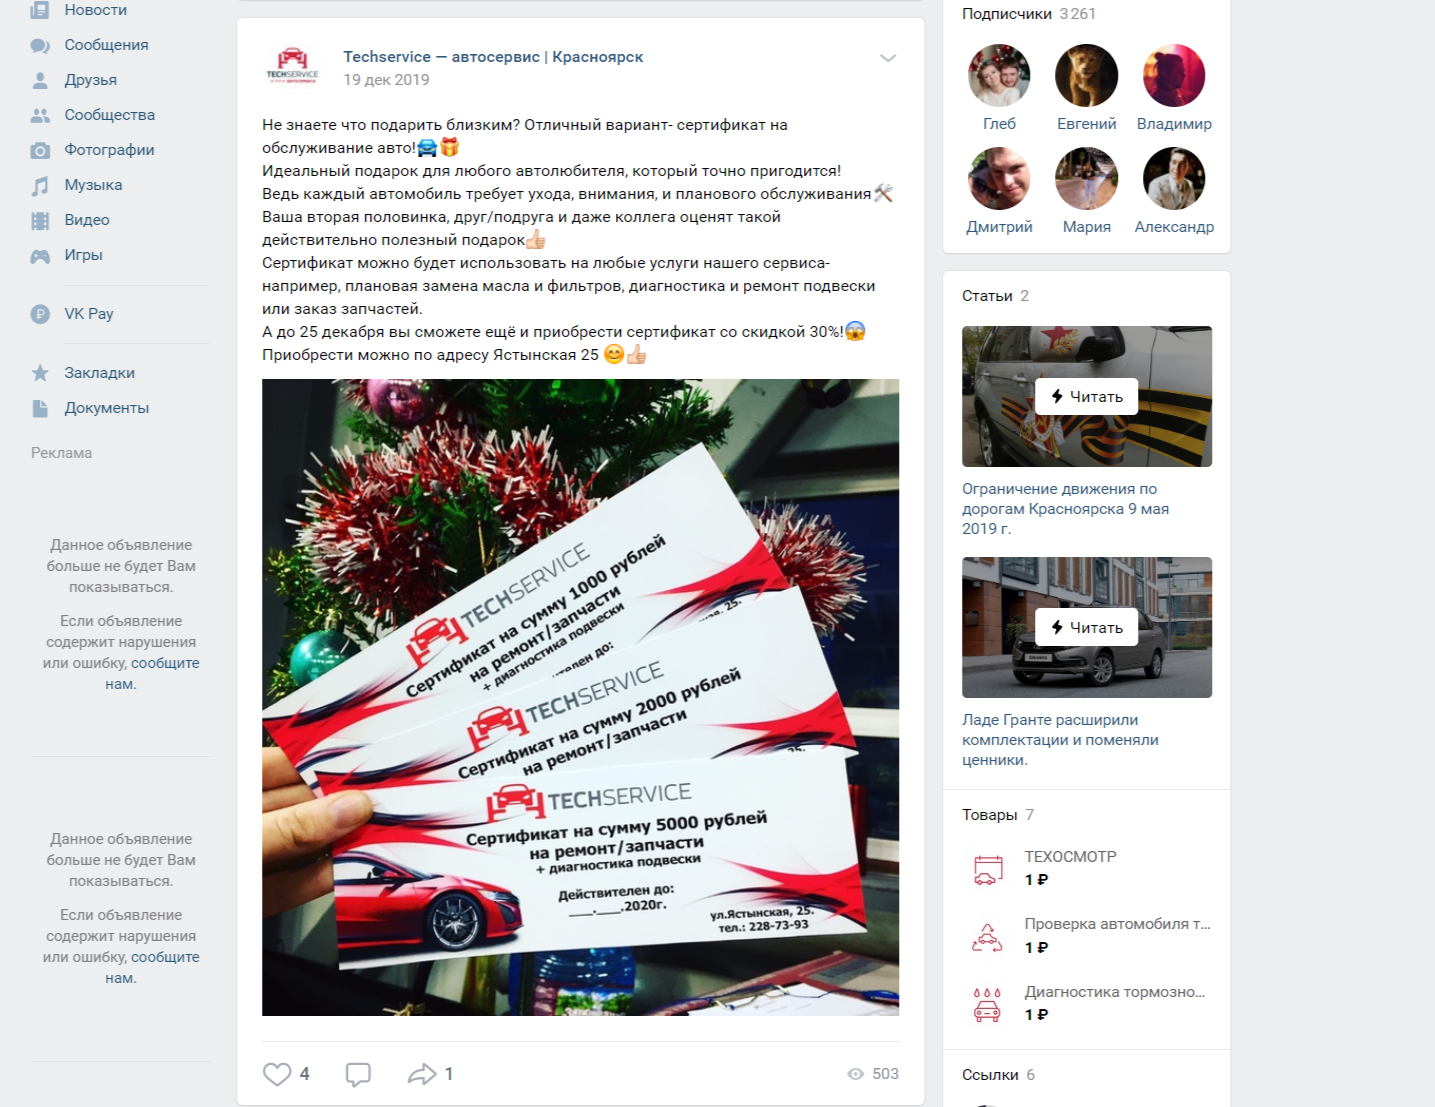Open subscriber Мария's profile picture

[x=1086, y=179]
